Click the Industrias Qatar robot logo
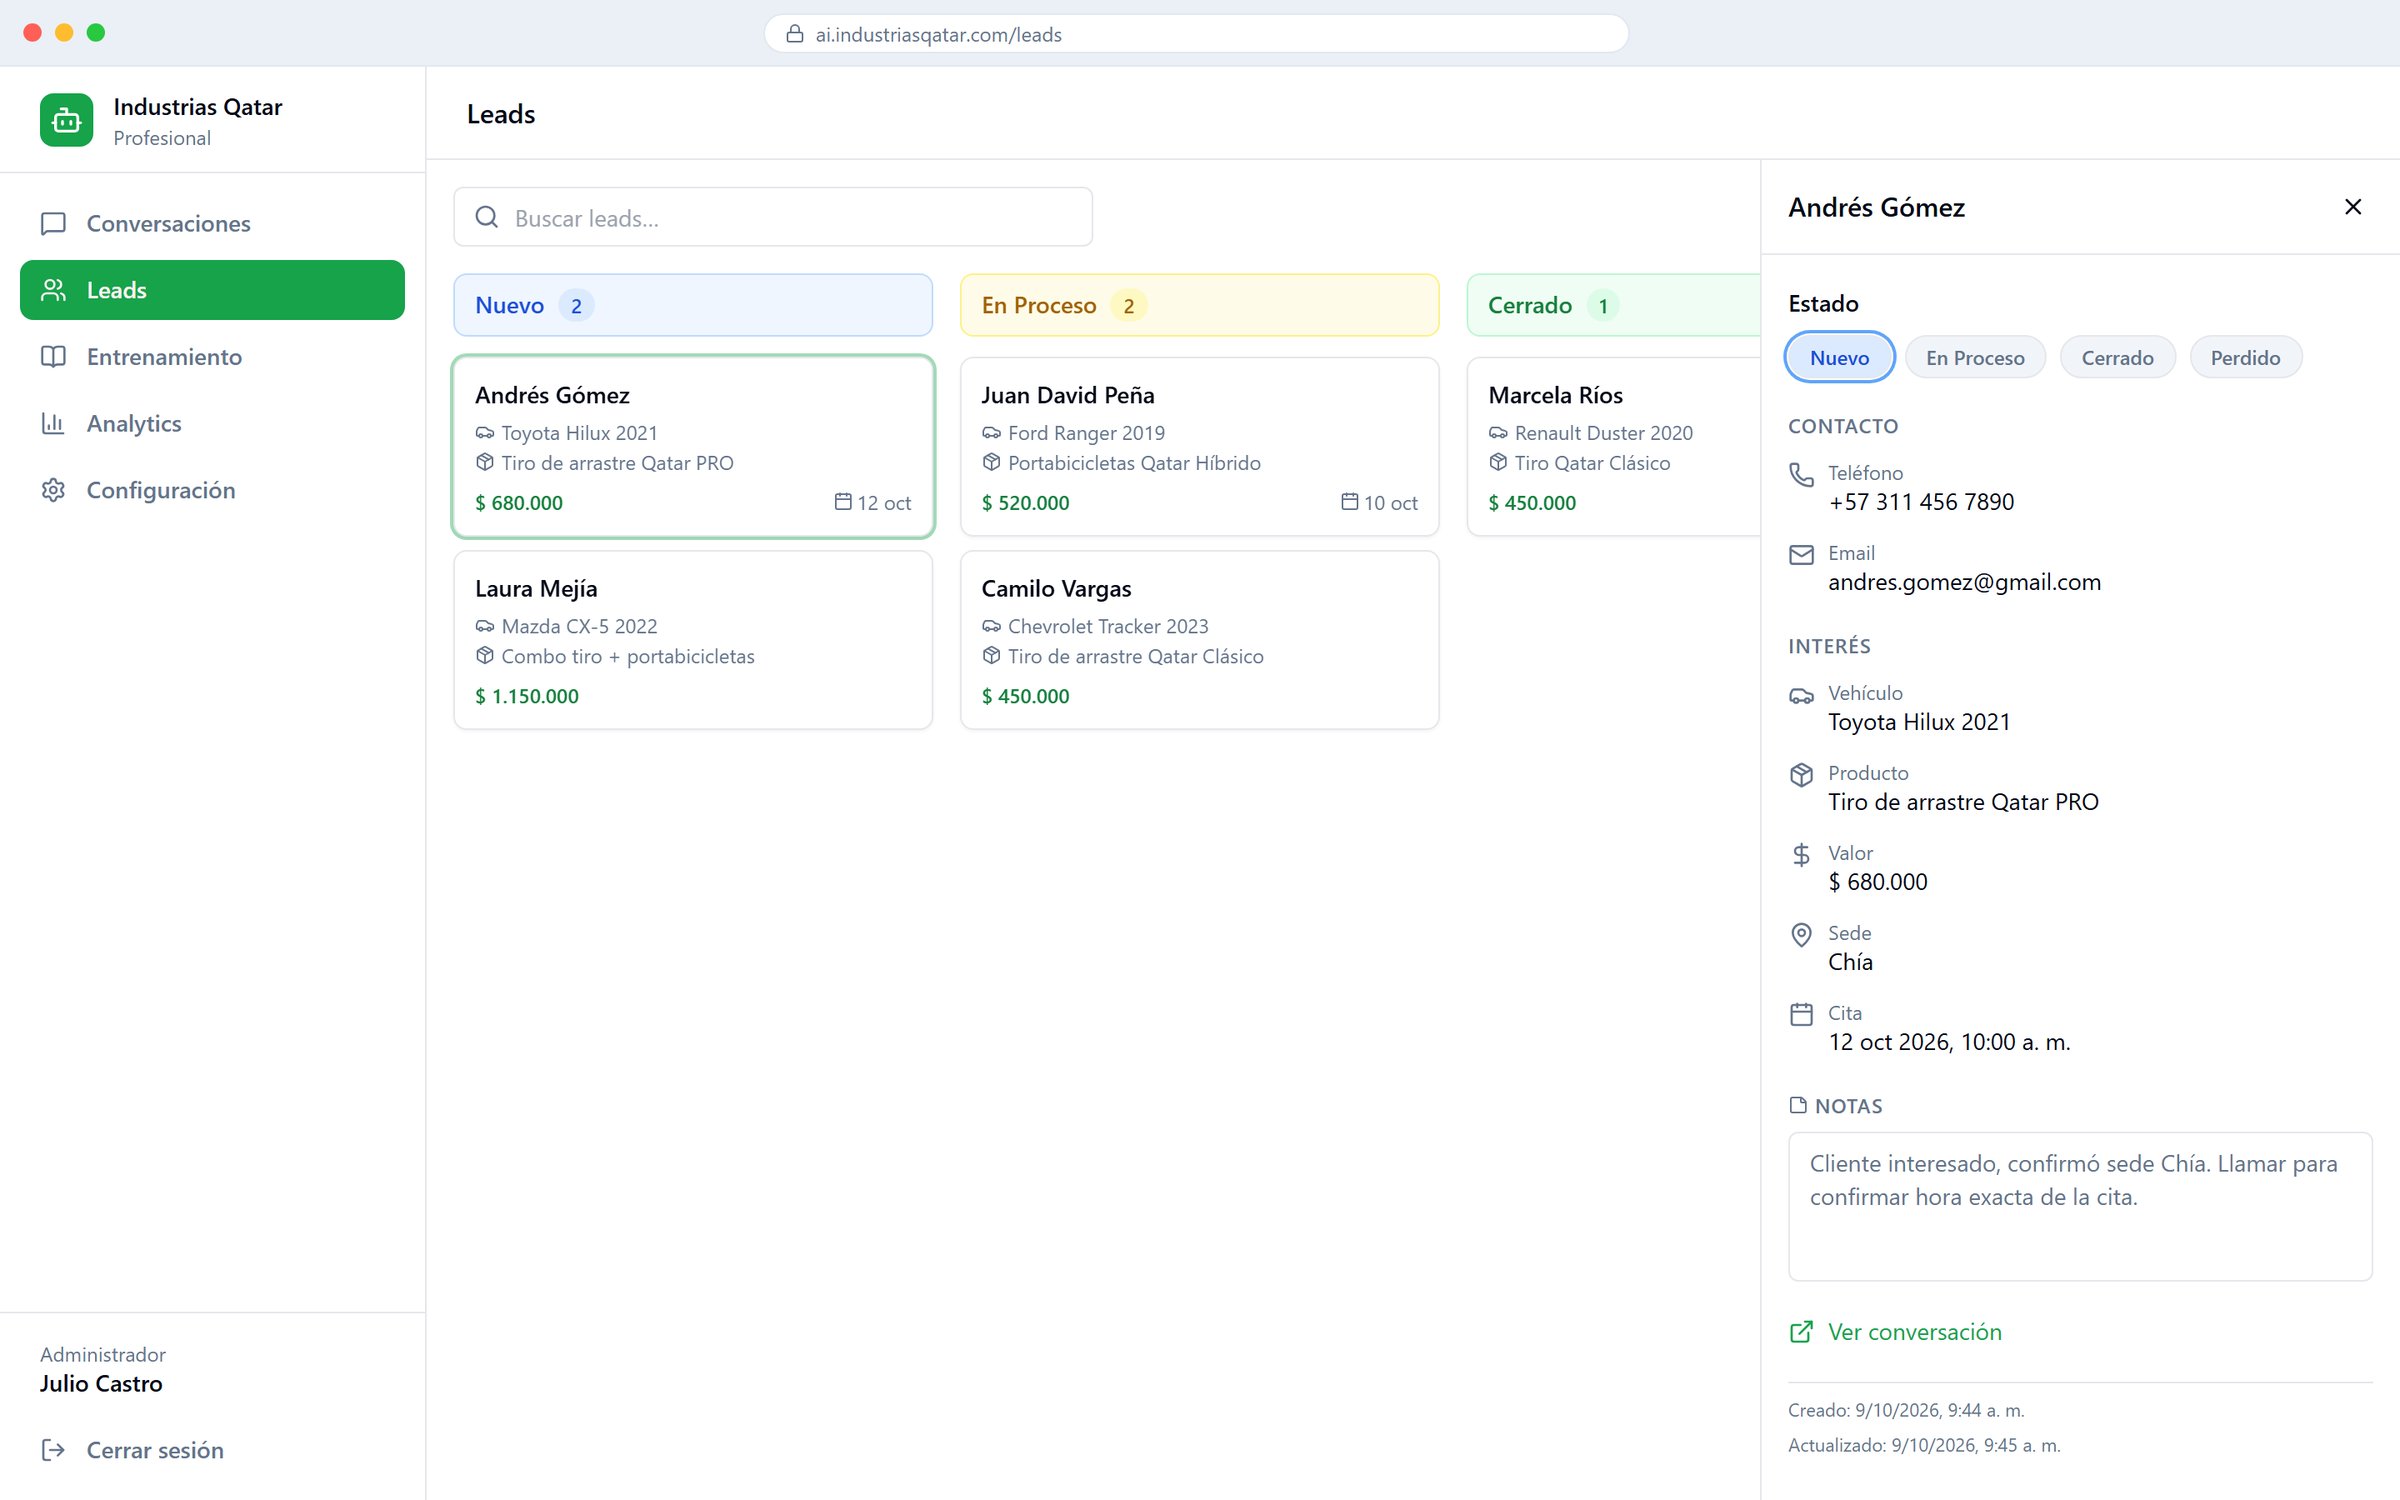Screen dimensions: 2400x1500 point(66,120)
